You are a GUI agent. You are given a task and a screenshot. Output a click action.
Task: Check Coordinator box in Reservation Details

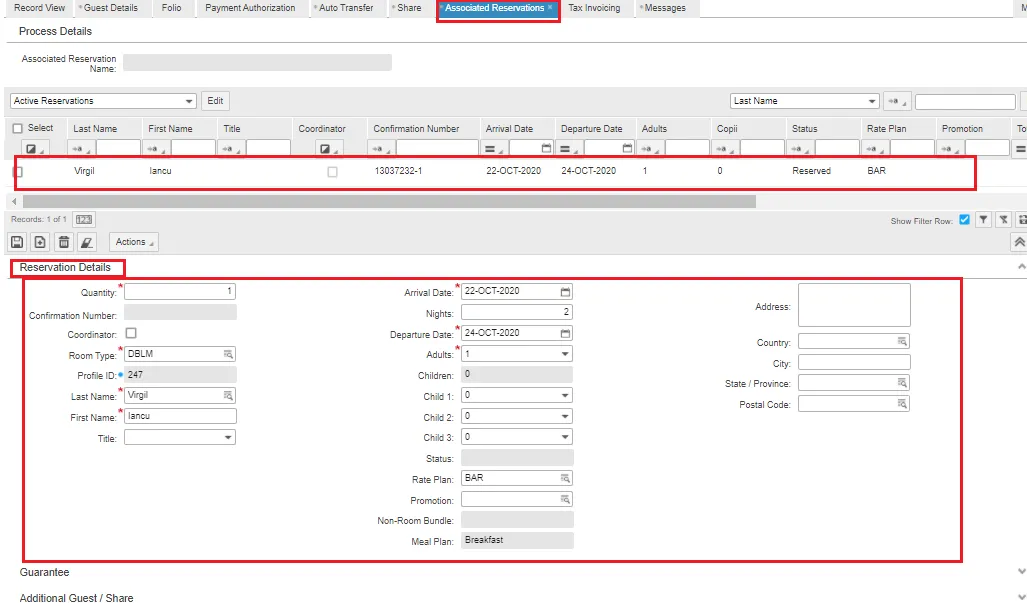click(131, 333)
